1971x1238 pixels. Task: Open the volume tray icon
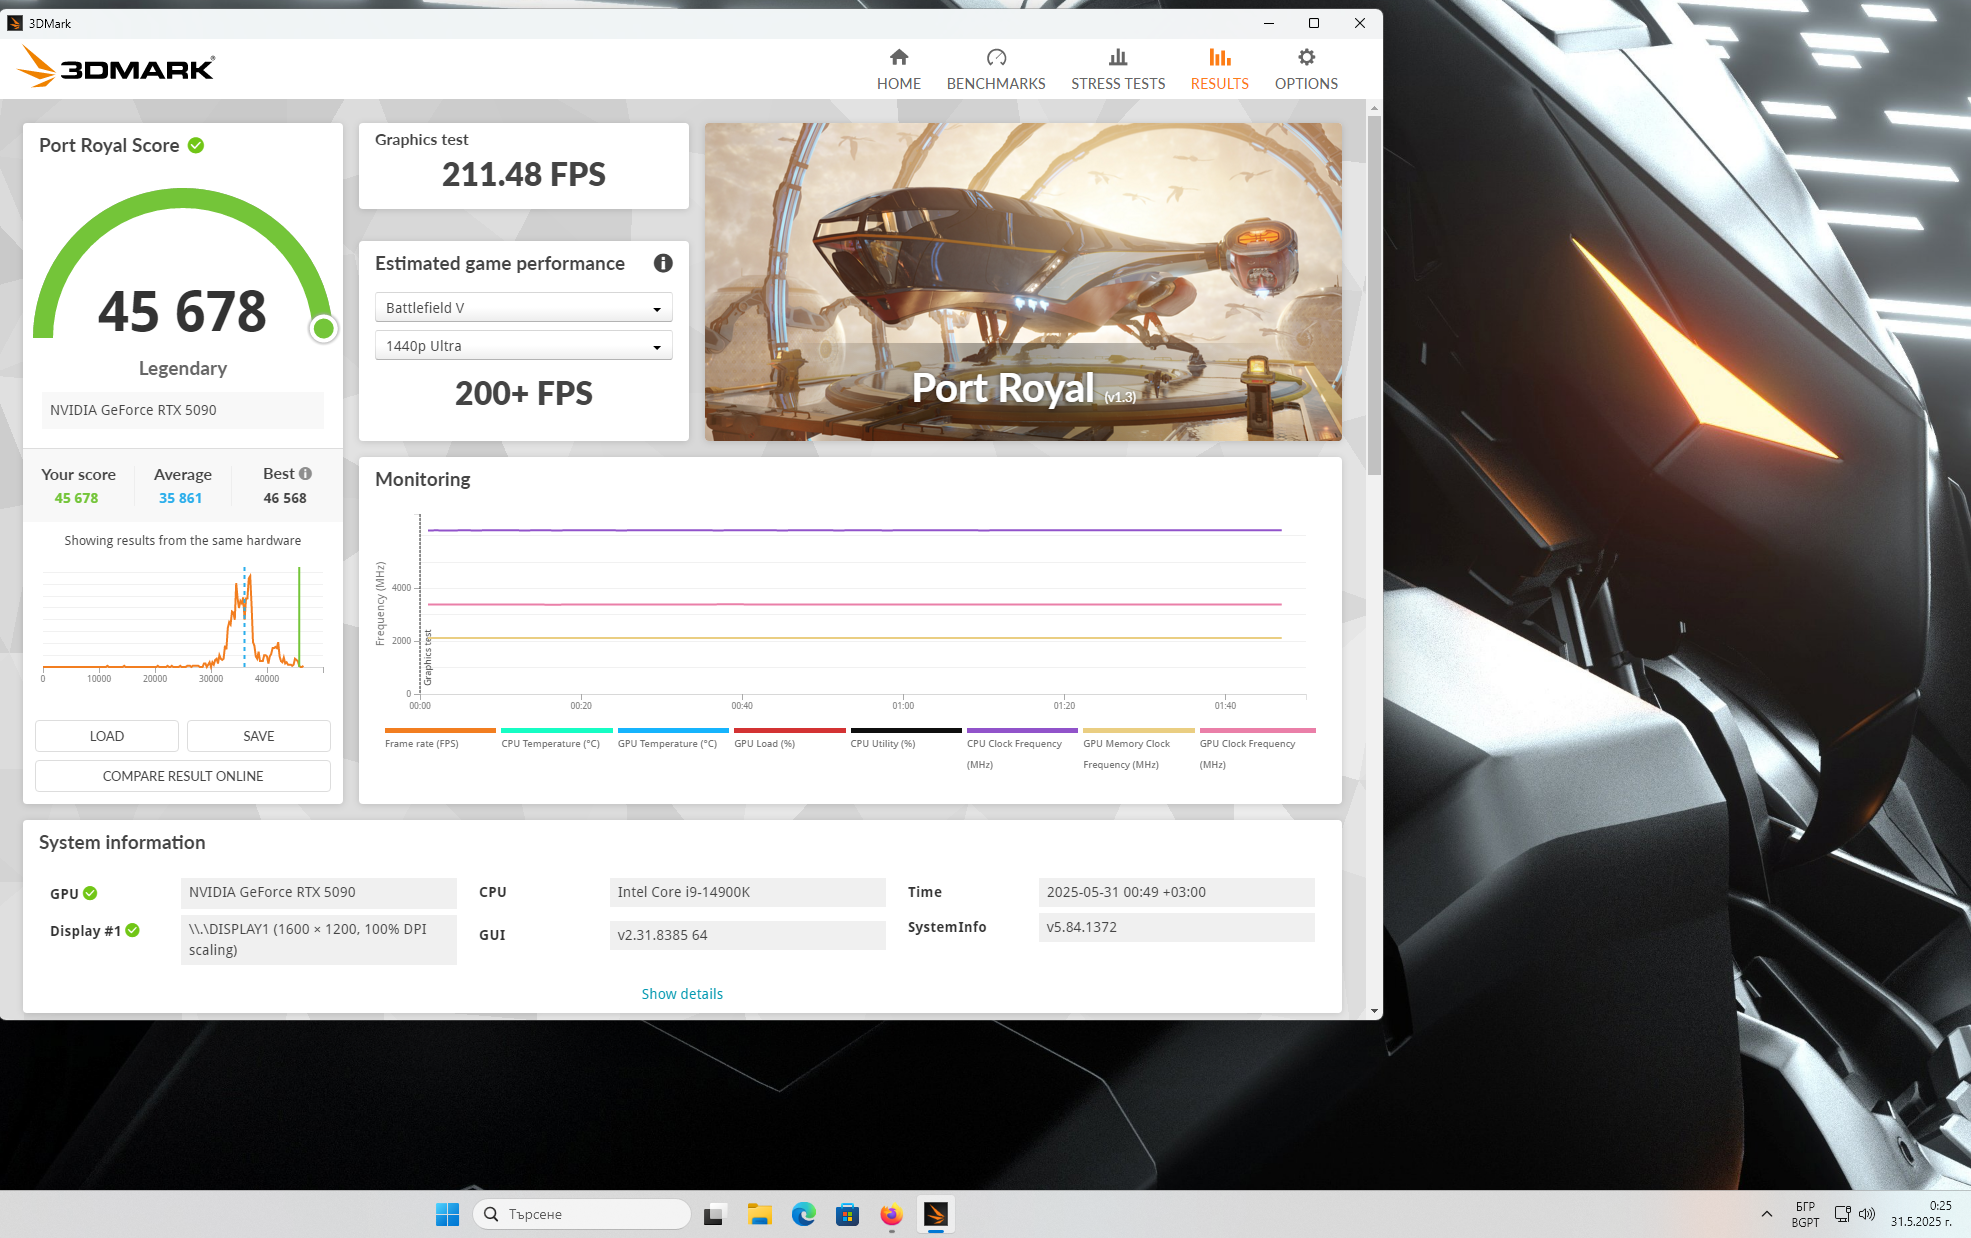click(x=1866, y=1214)
